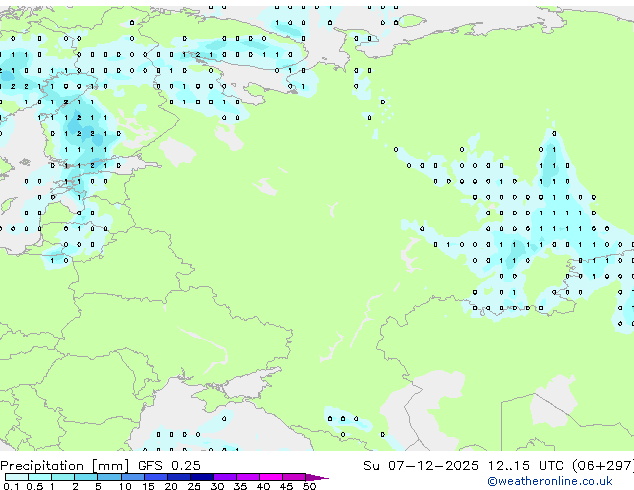Pick the 10–15 mm legend color swatch
Viewport: 634px width, 490px height.
click(132, 477)
